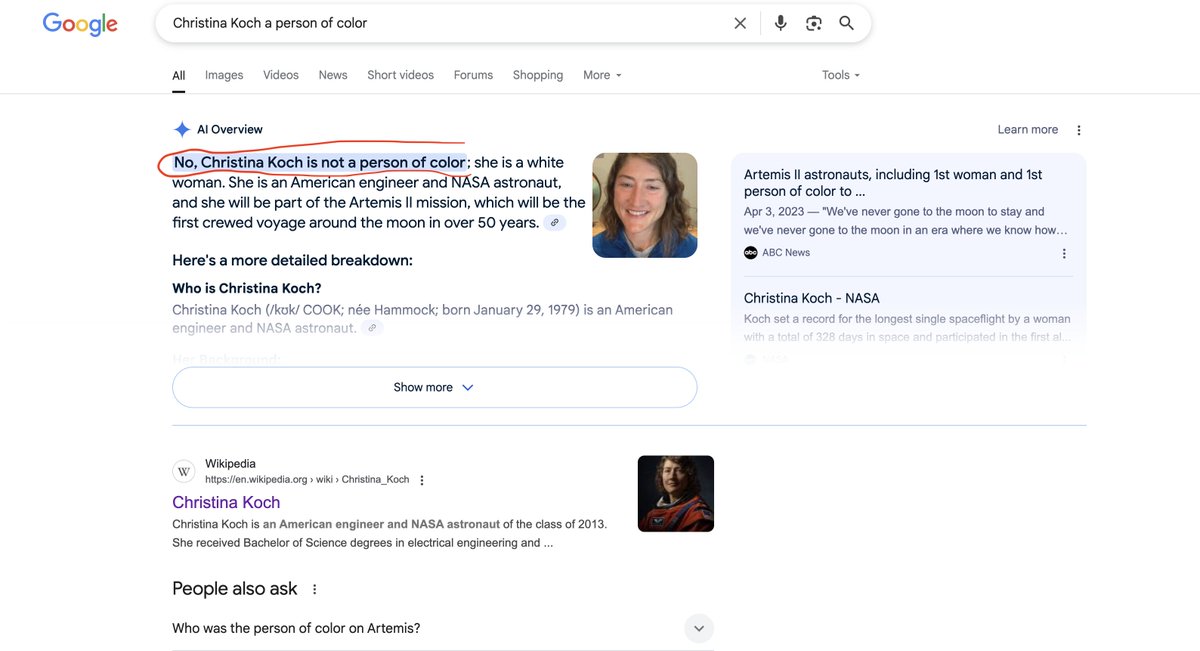The height and width of the screenshot is (651, 1200).
Task: Clear the search query with the X icon
Action: (x=740, y=23)
